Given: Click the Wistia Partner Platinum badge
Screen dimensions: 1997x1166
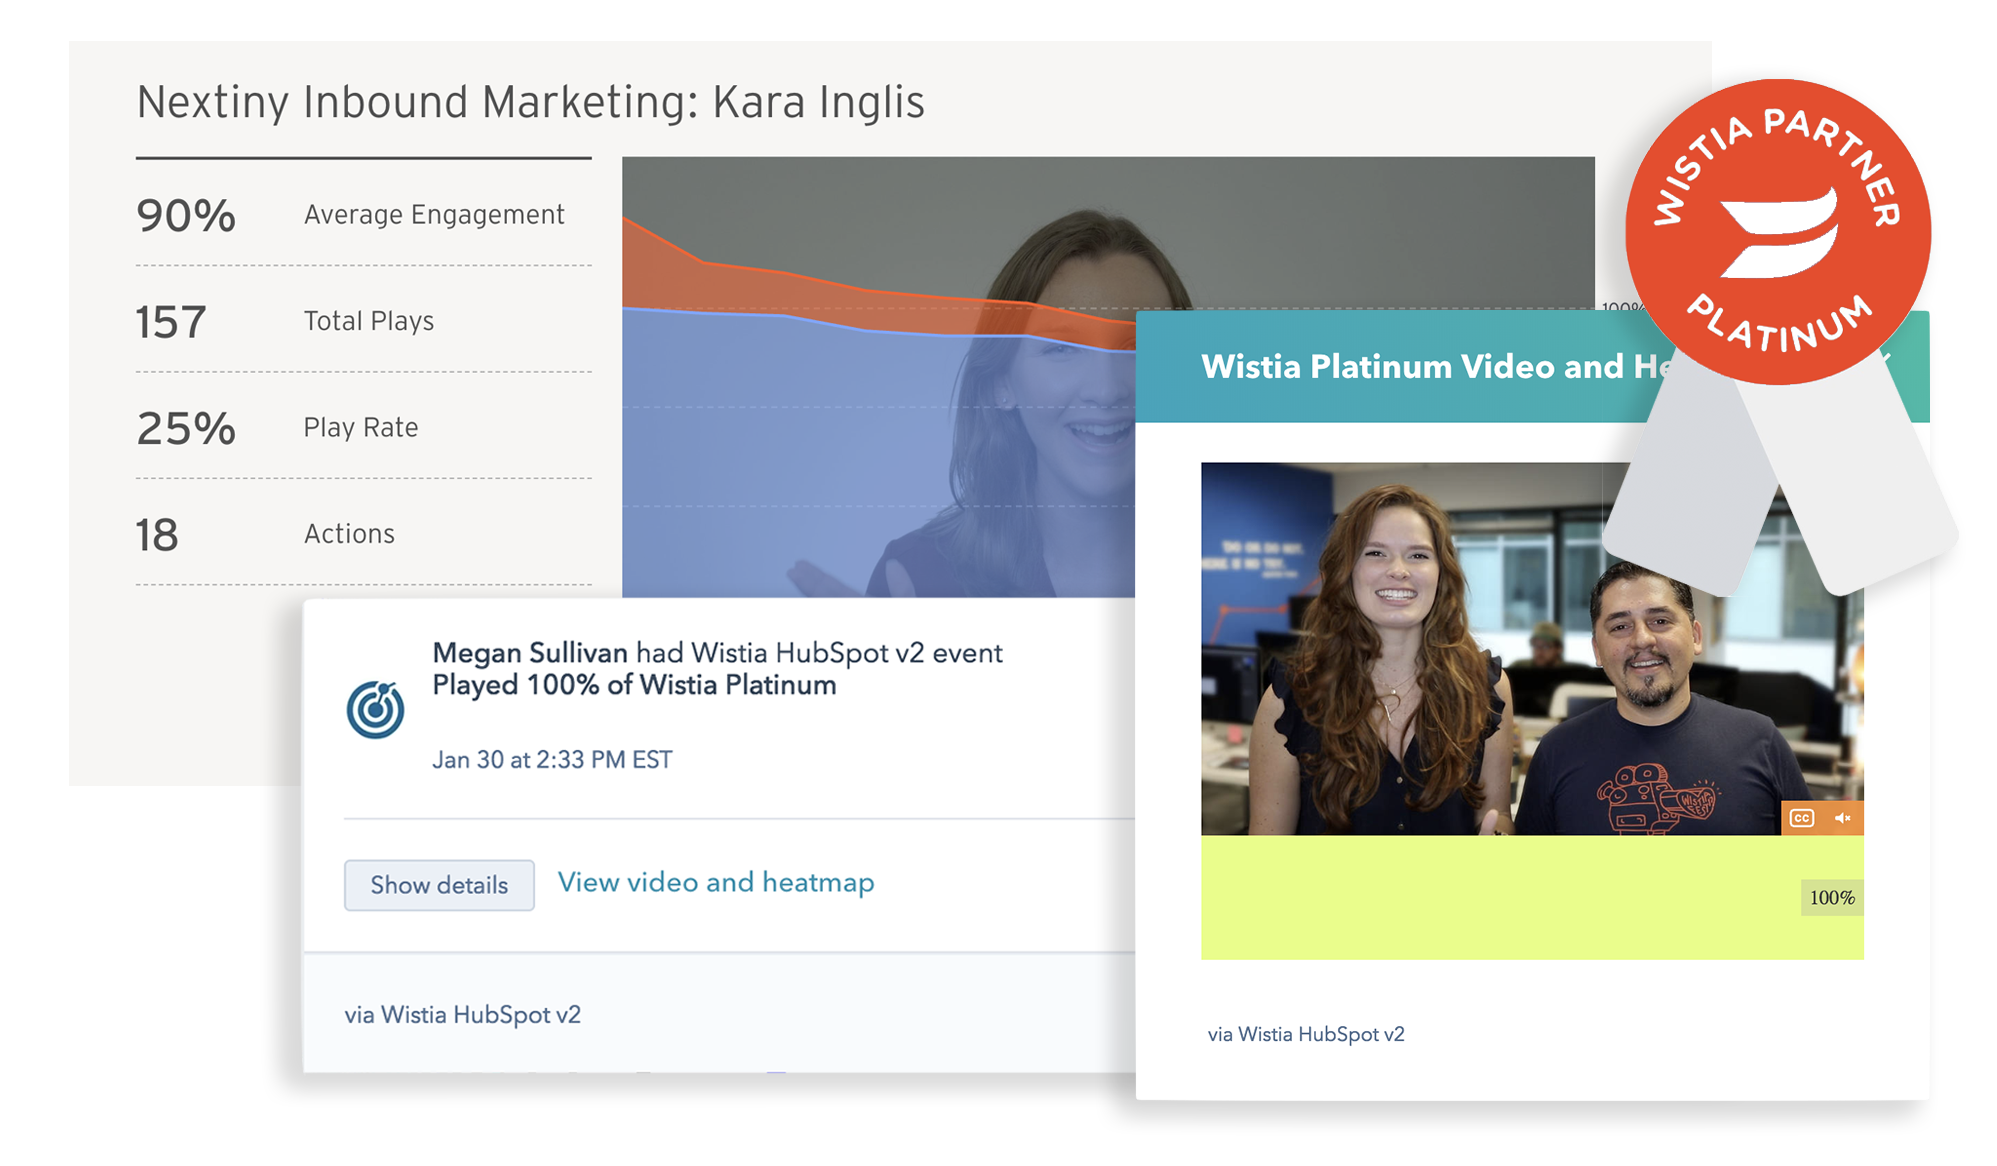Looking at the screenshot, I should click(1779, 231).
